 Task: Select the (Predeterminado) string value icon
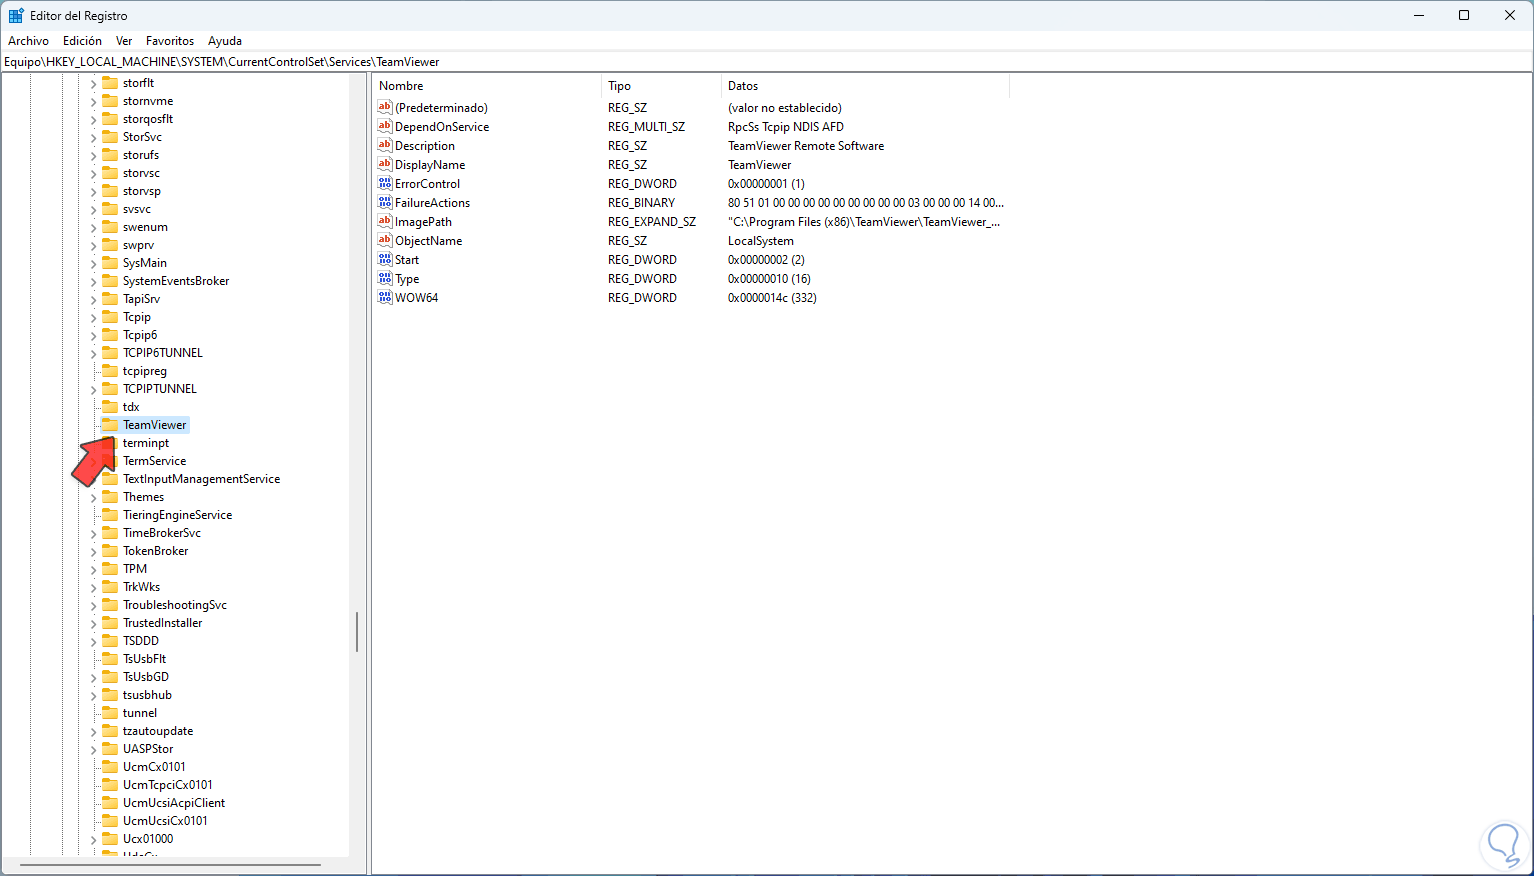[385, 107]
